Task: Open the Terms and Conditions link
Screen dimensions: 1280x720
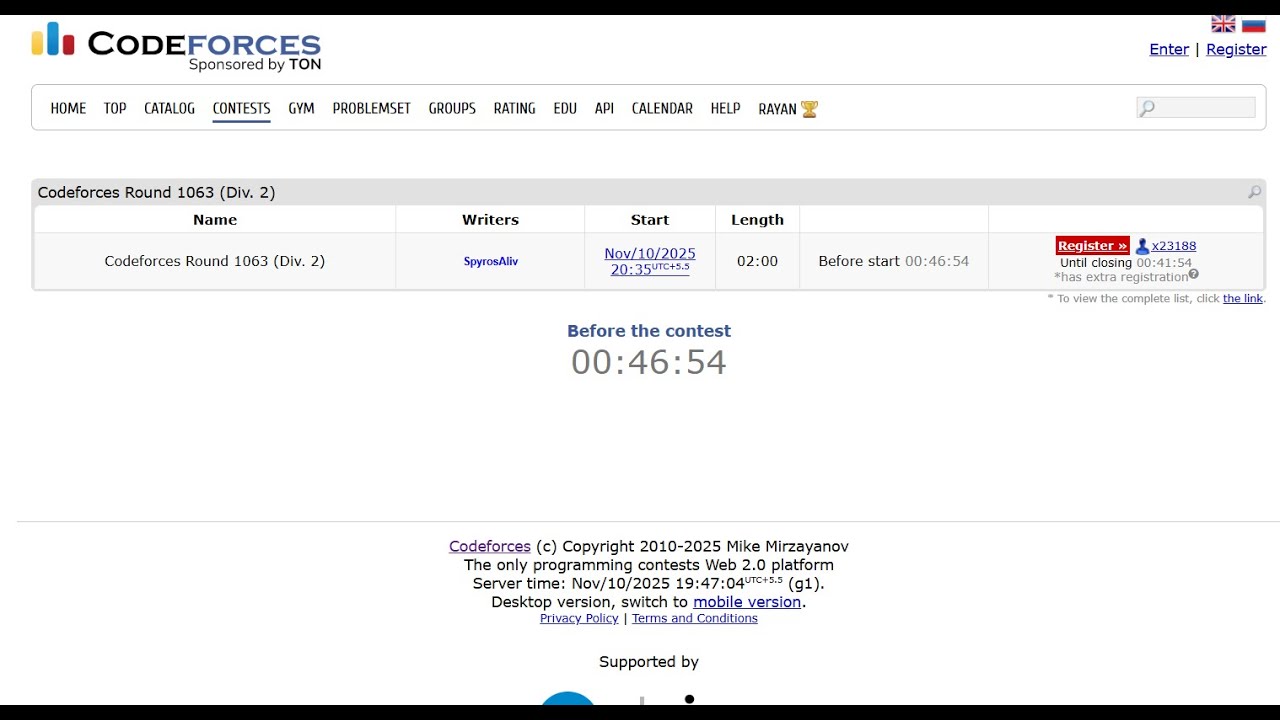Action: (695, 618)
